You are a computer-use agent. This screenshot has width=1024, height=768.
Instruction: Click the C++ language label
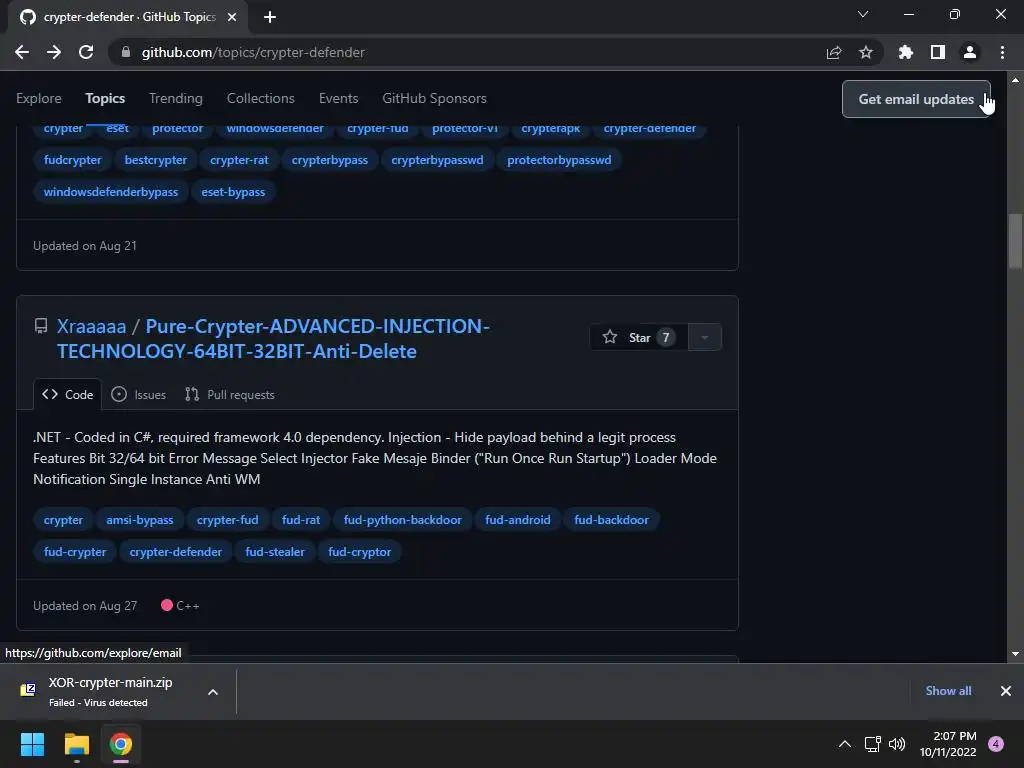click(x=180, y=606)
